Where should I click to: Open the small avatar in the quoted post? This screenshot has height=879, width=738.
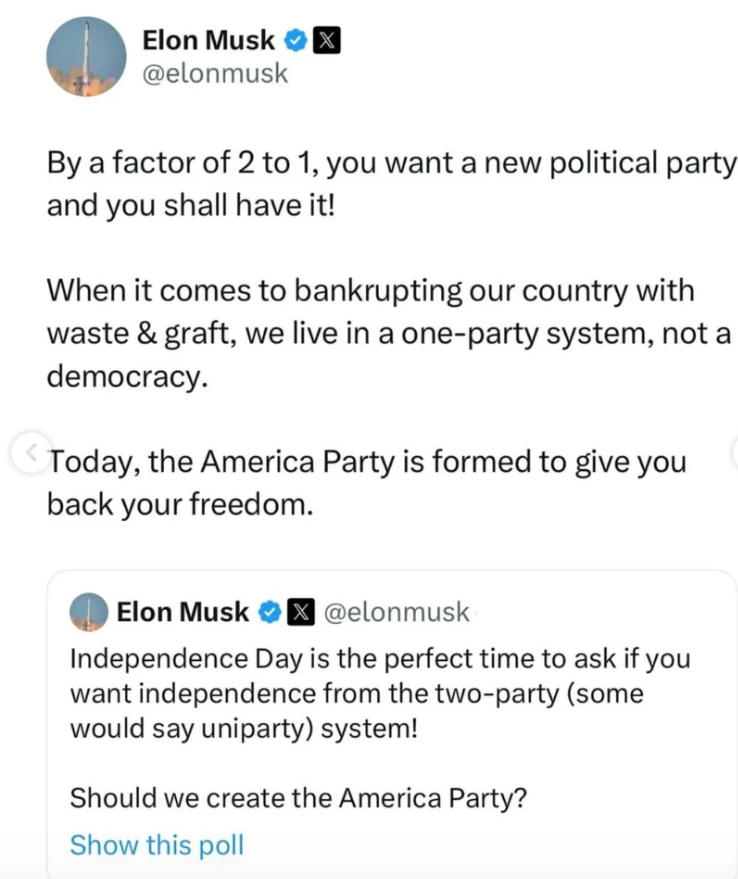coord(88,612)
